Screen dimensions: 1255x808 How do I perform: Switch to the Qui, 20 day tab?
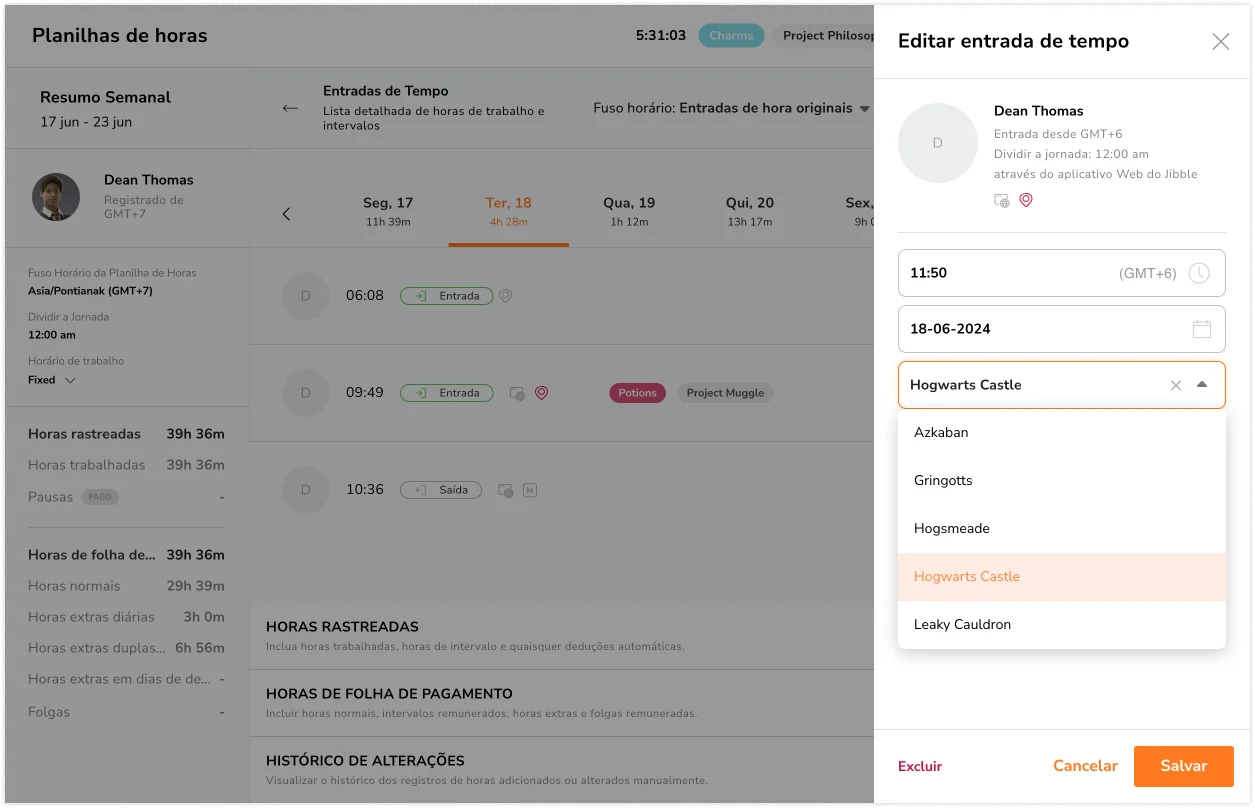(x=750, y=212)
